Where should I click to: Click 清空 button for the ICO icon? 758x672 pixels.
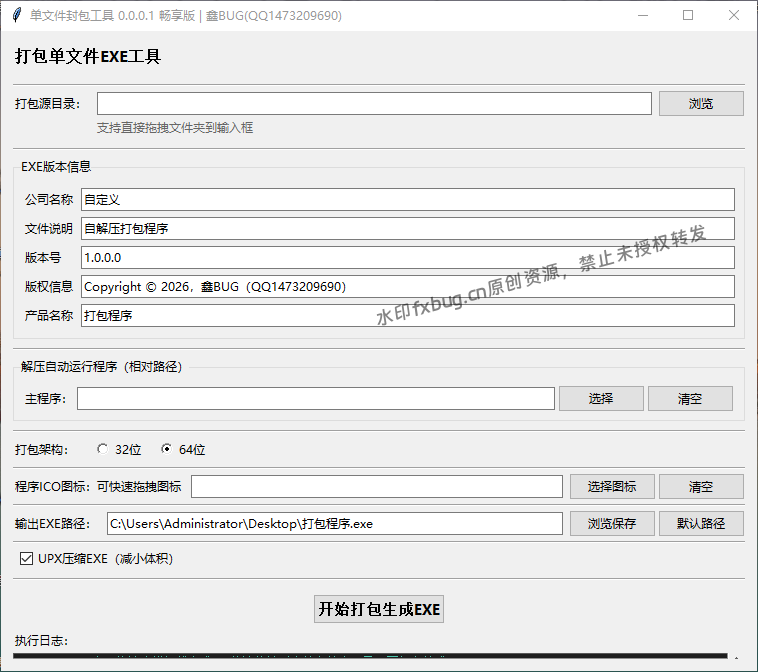[x=701, y=486]
